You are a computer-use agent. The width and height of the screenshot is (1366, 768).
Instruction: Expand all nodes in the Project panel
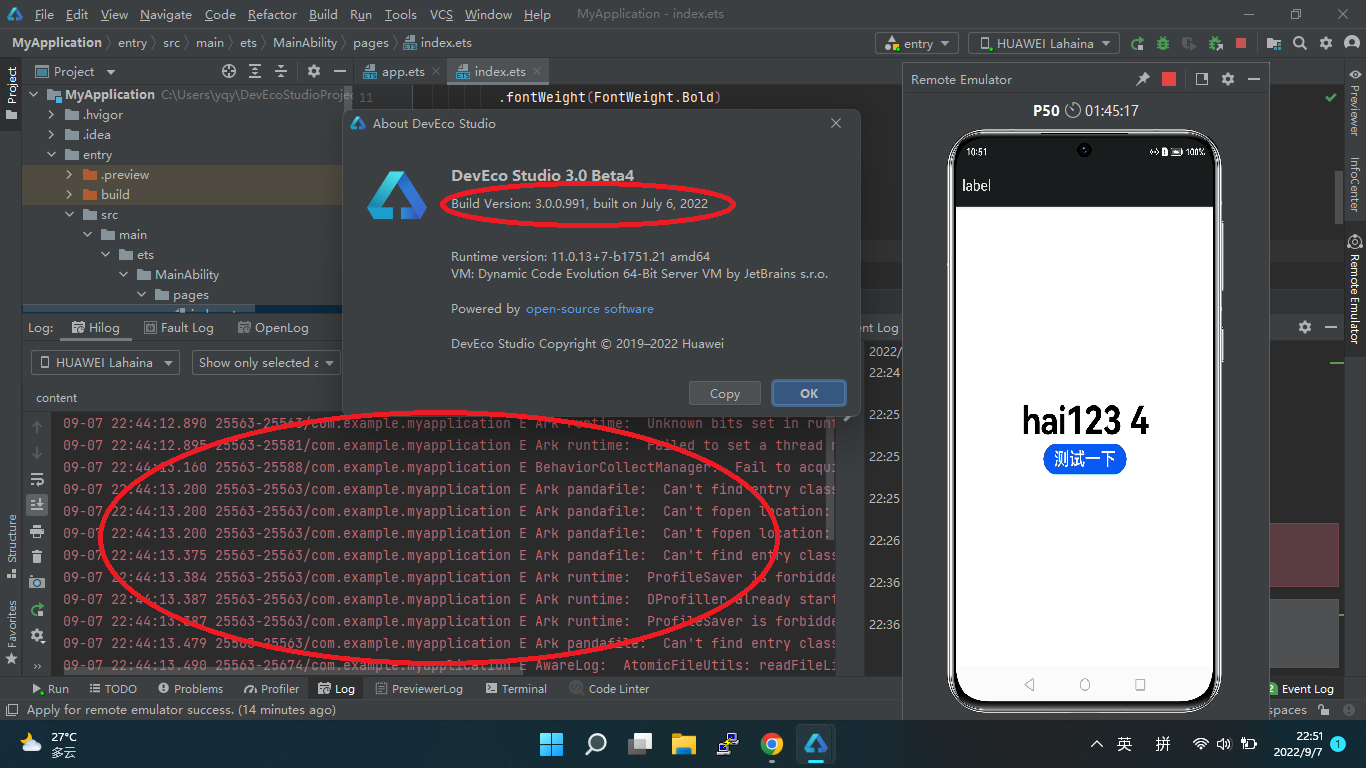255,71
